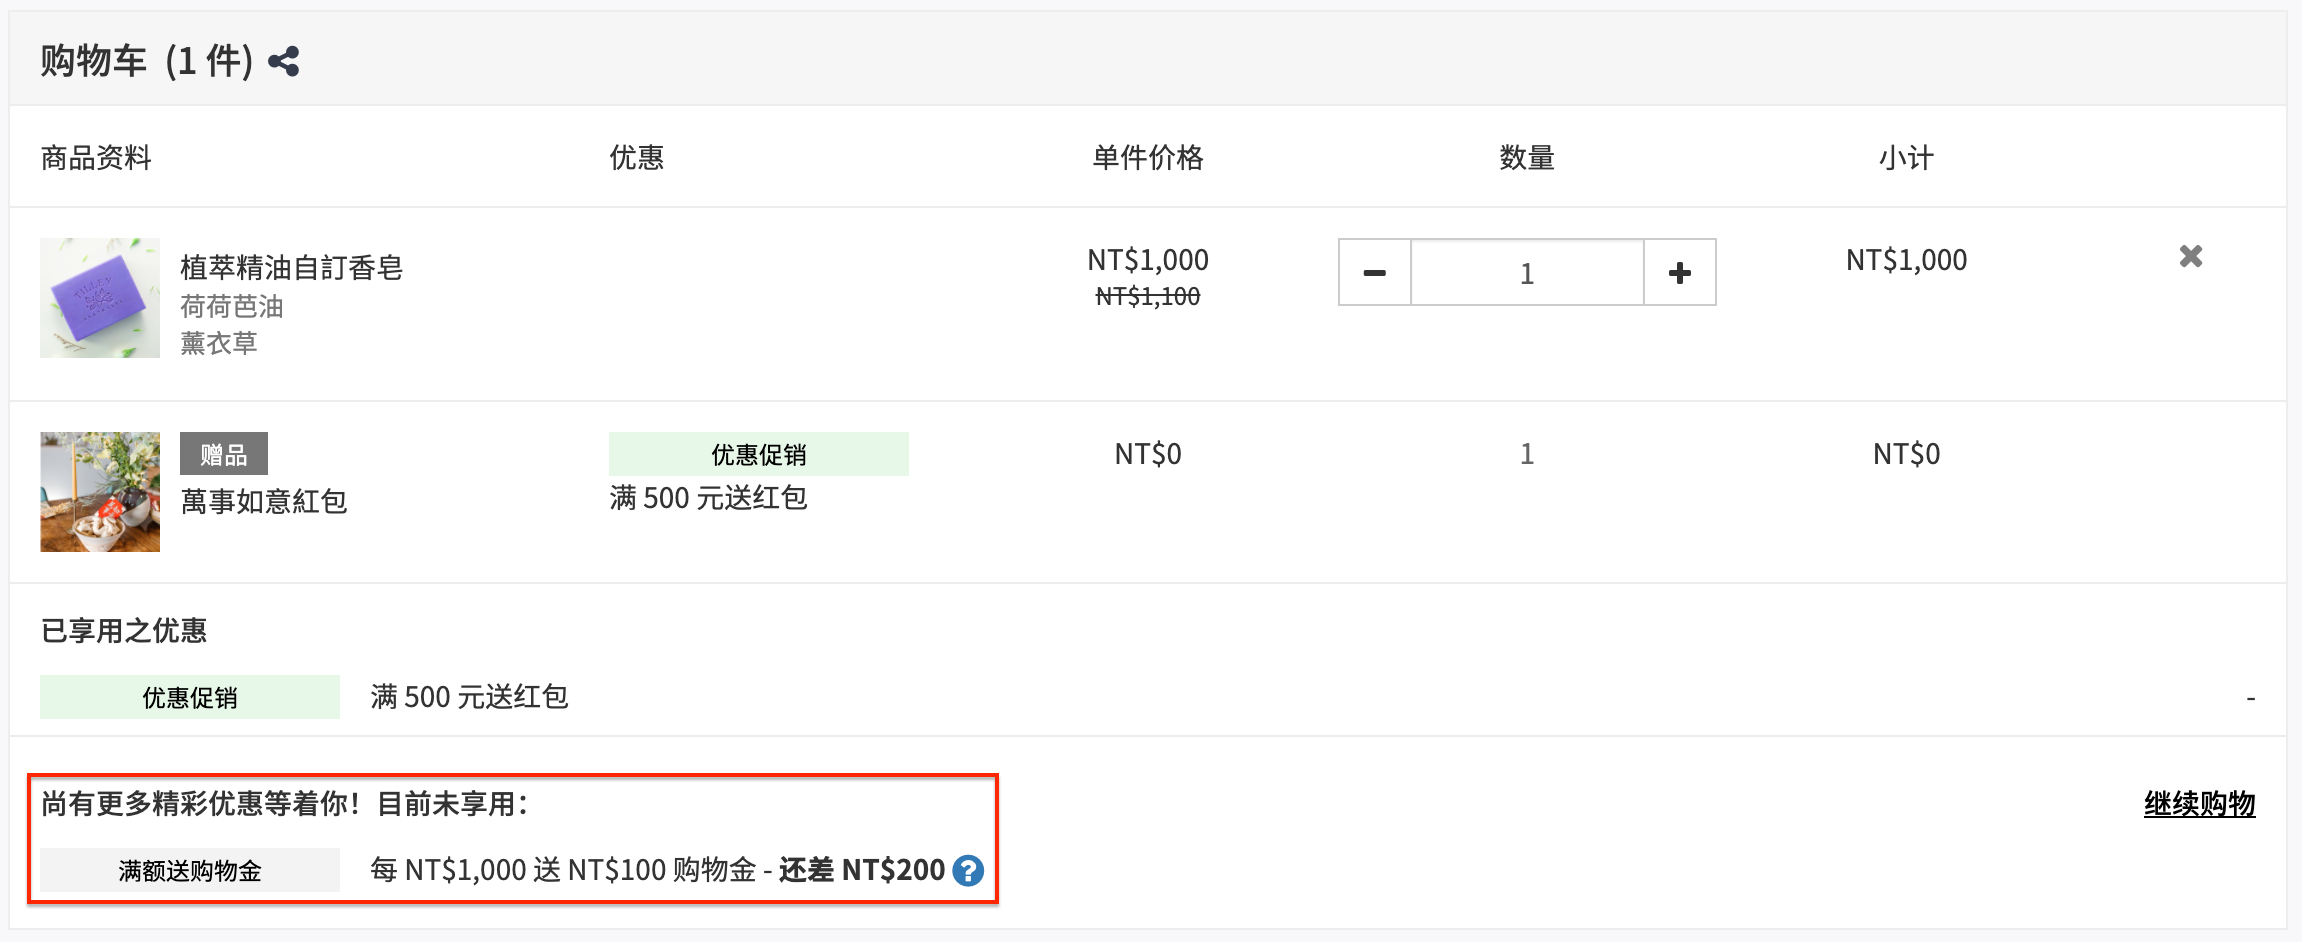
Task: Click the red envelope gift thumbnail
Action: click(x=100, y=492)
